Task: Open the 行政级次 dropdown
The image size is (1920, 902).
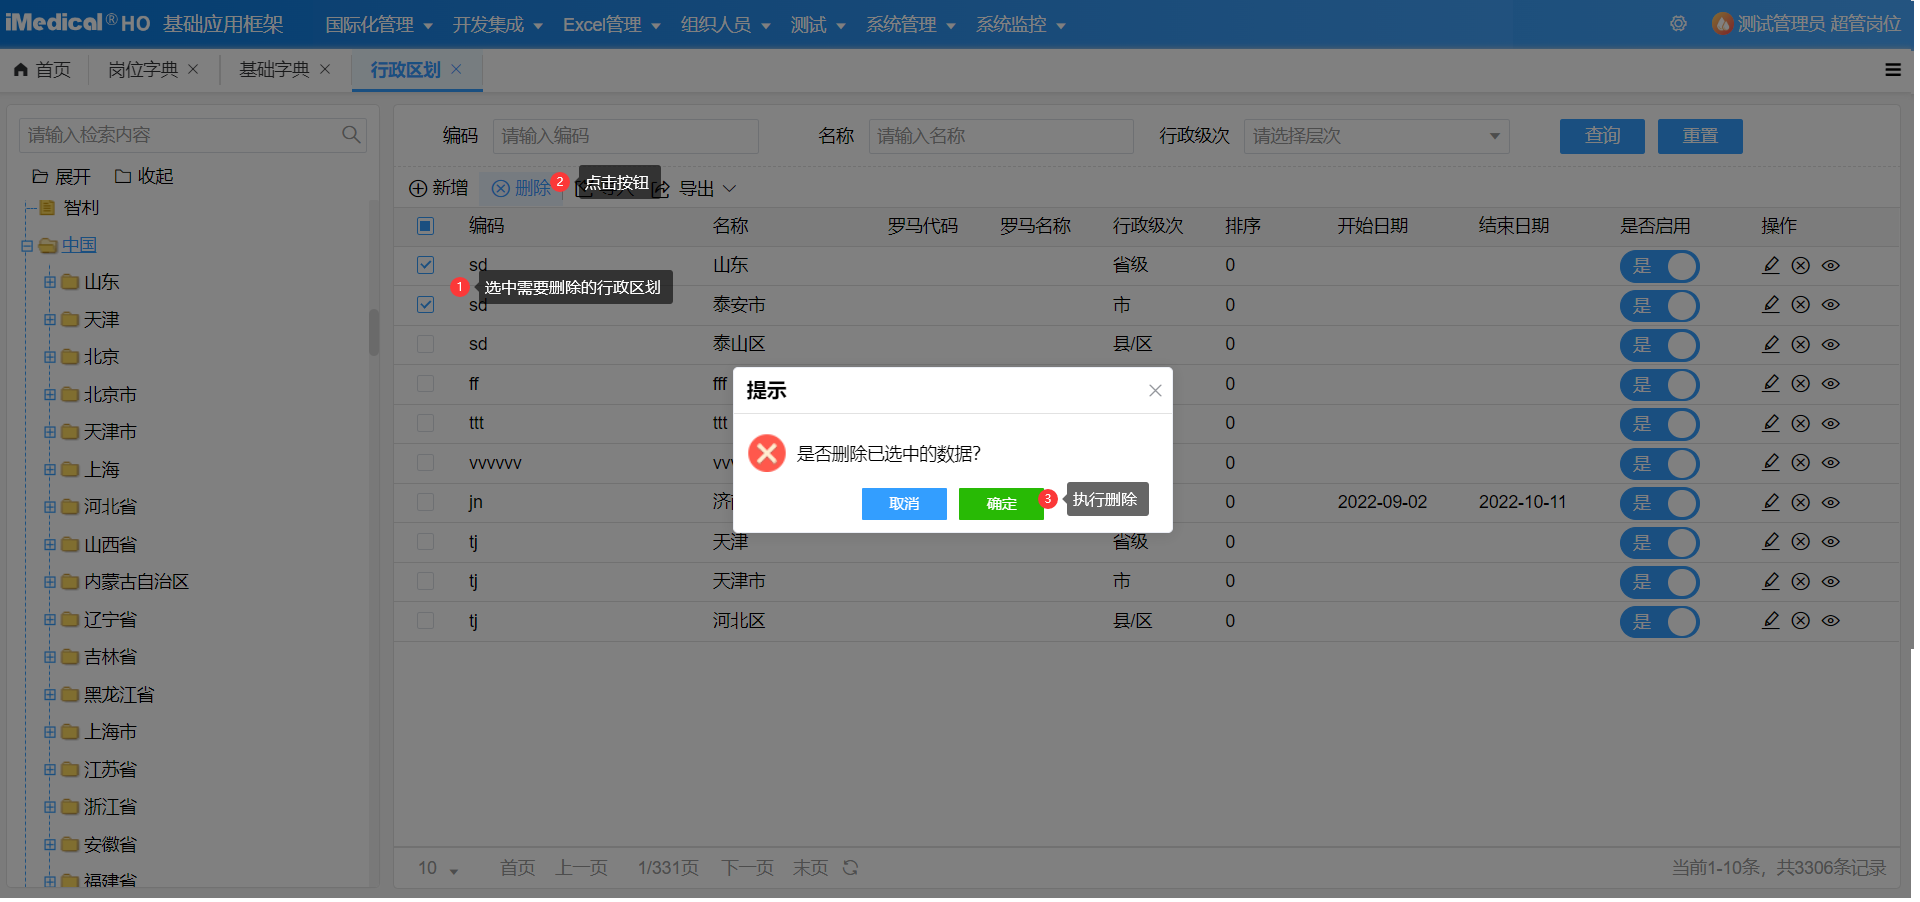Action: [1375, 136]
